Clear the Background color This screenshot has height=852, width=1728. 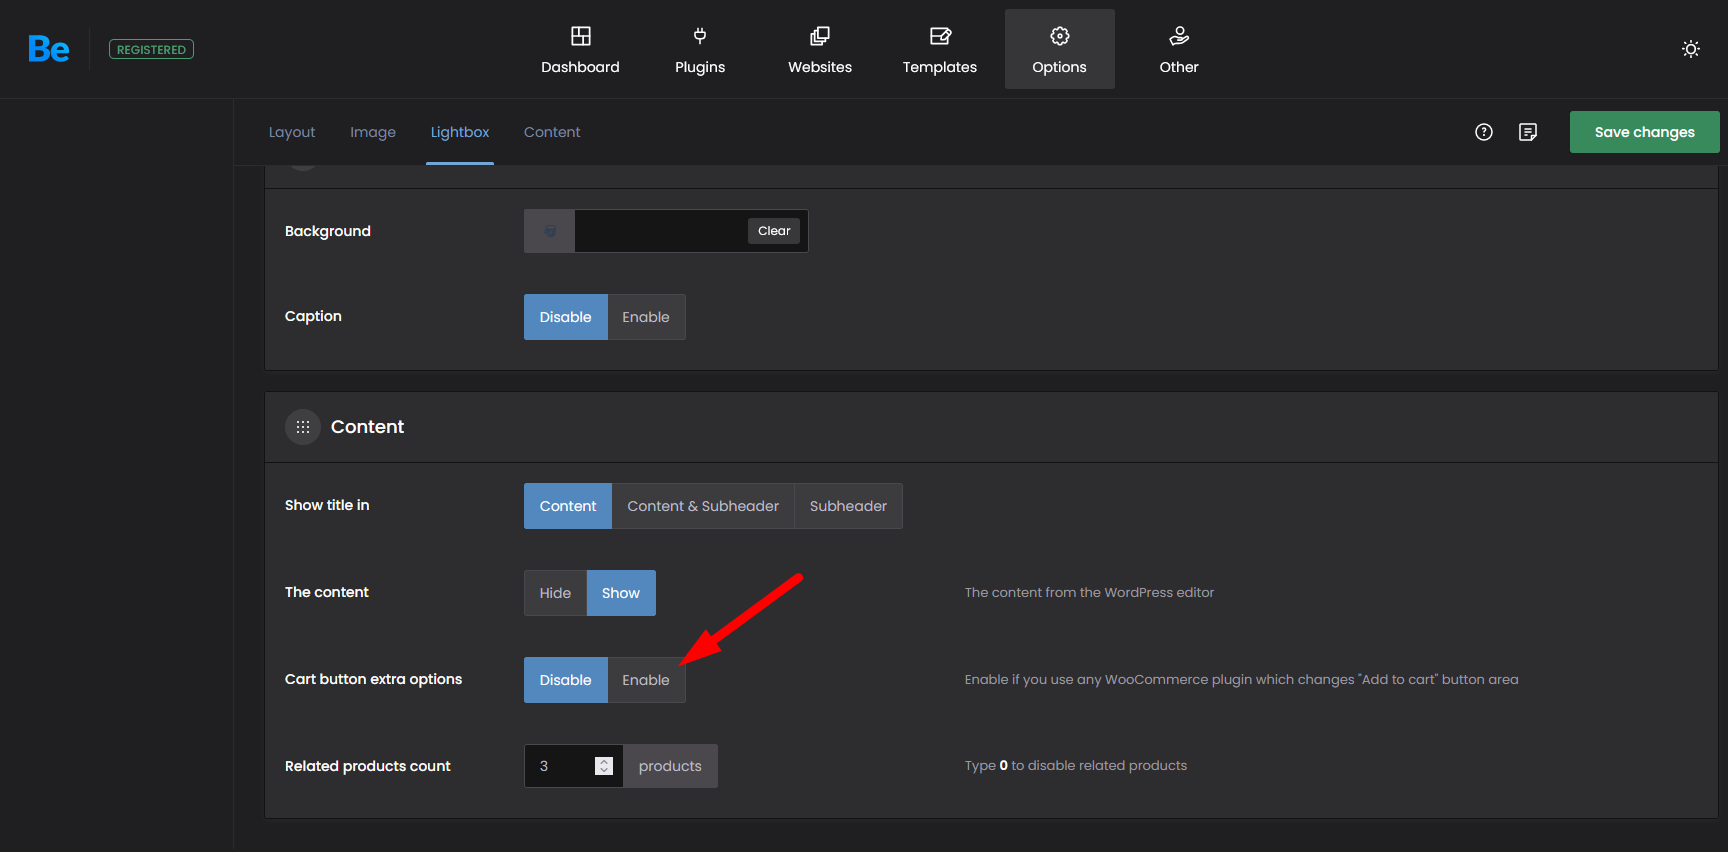774,231
